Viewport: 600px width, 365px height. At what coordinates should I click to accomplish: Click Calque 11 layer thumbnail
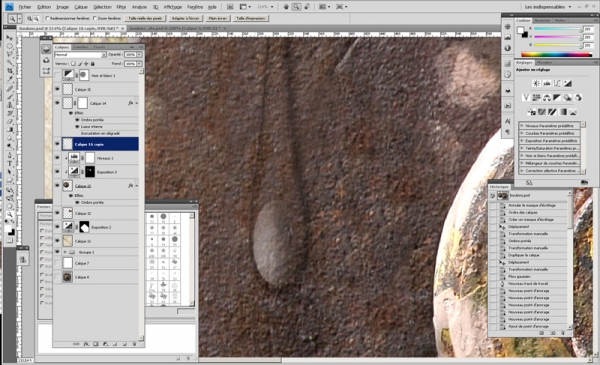pos(68,241)
